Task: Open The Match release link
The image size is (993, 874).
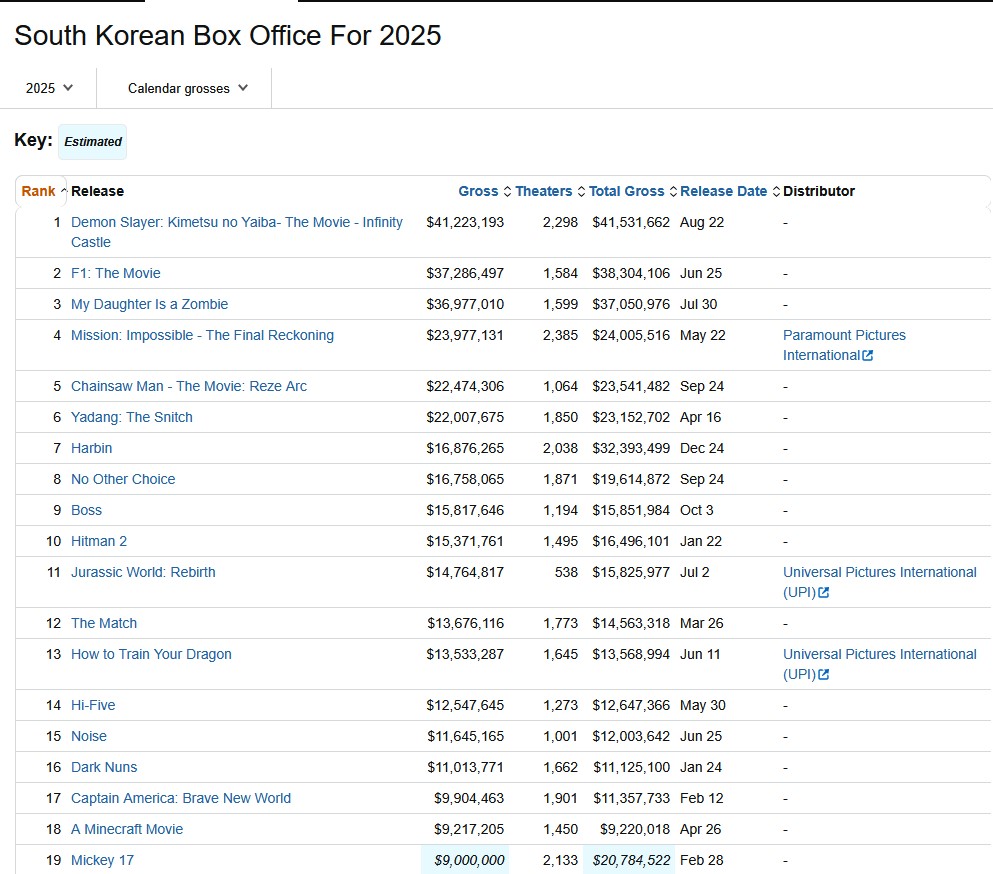Action: click(104, 623)
